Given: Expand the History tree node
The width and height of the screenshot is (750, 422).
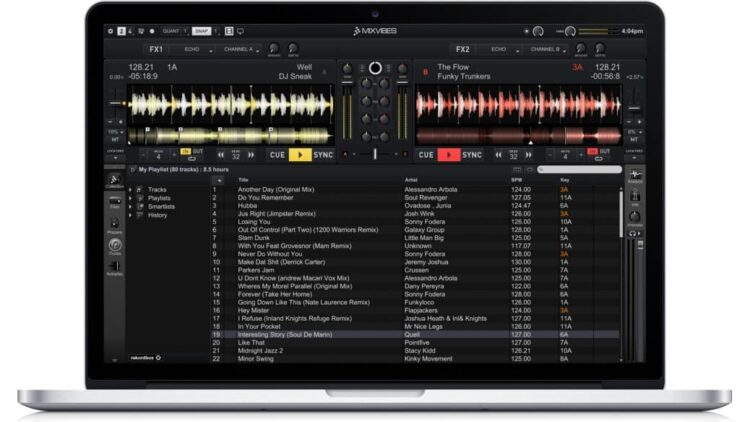Looking at the screenshot, I should [130, 215].
